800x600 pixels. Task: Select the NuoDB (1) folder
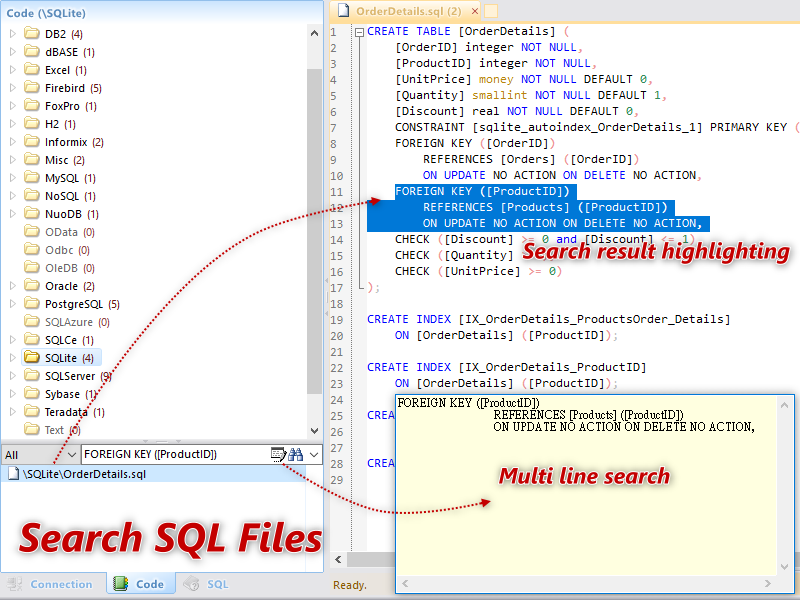[71, 214]
